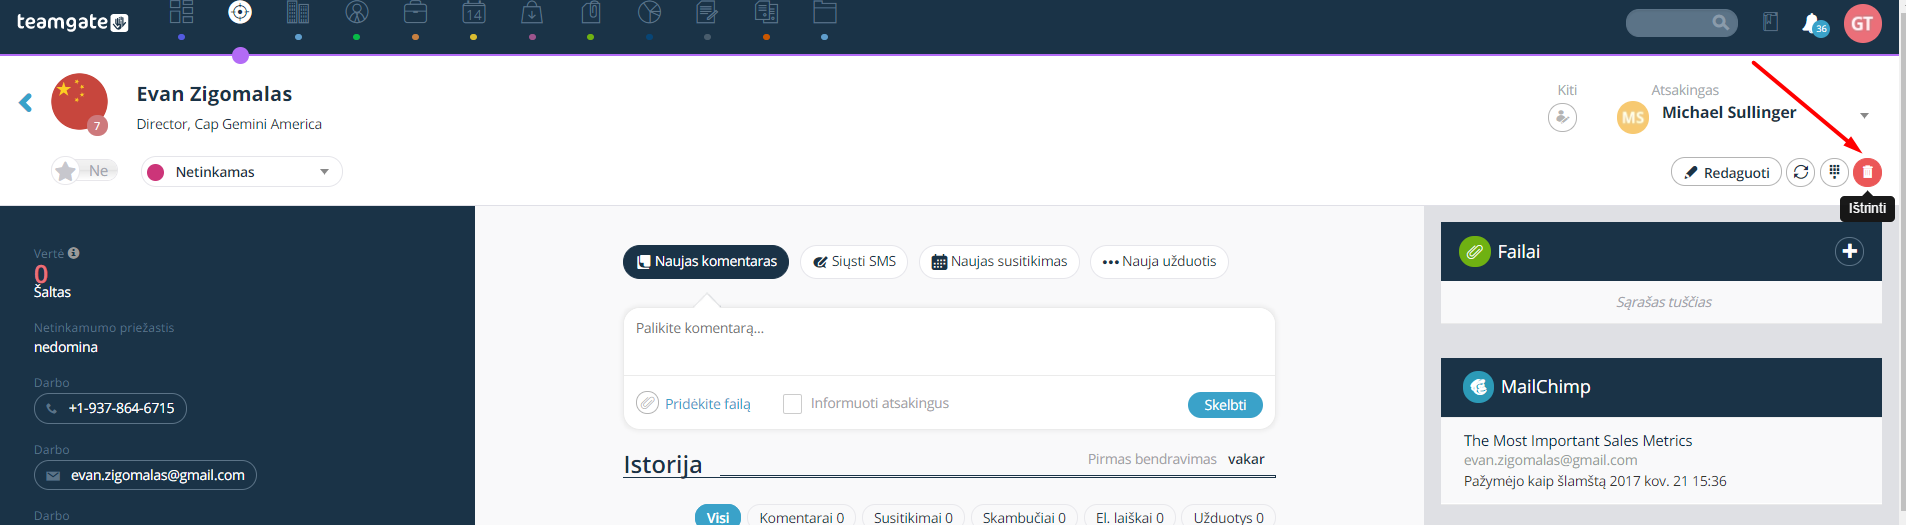Viewport: 1906px width, 525px height.
Task: Select the 'Naujas susitikimas' tab
Action: click(x=999, y=262)
